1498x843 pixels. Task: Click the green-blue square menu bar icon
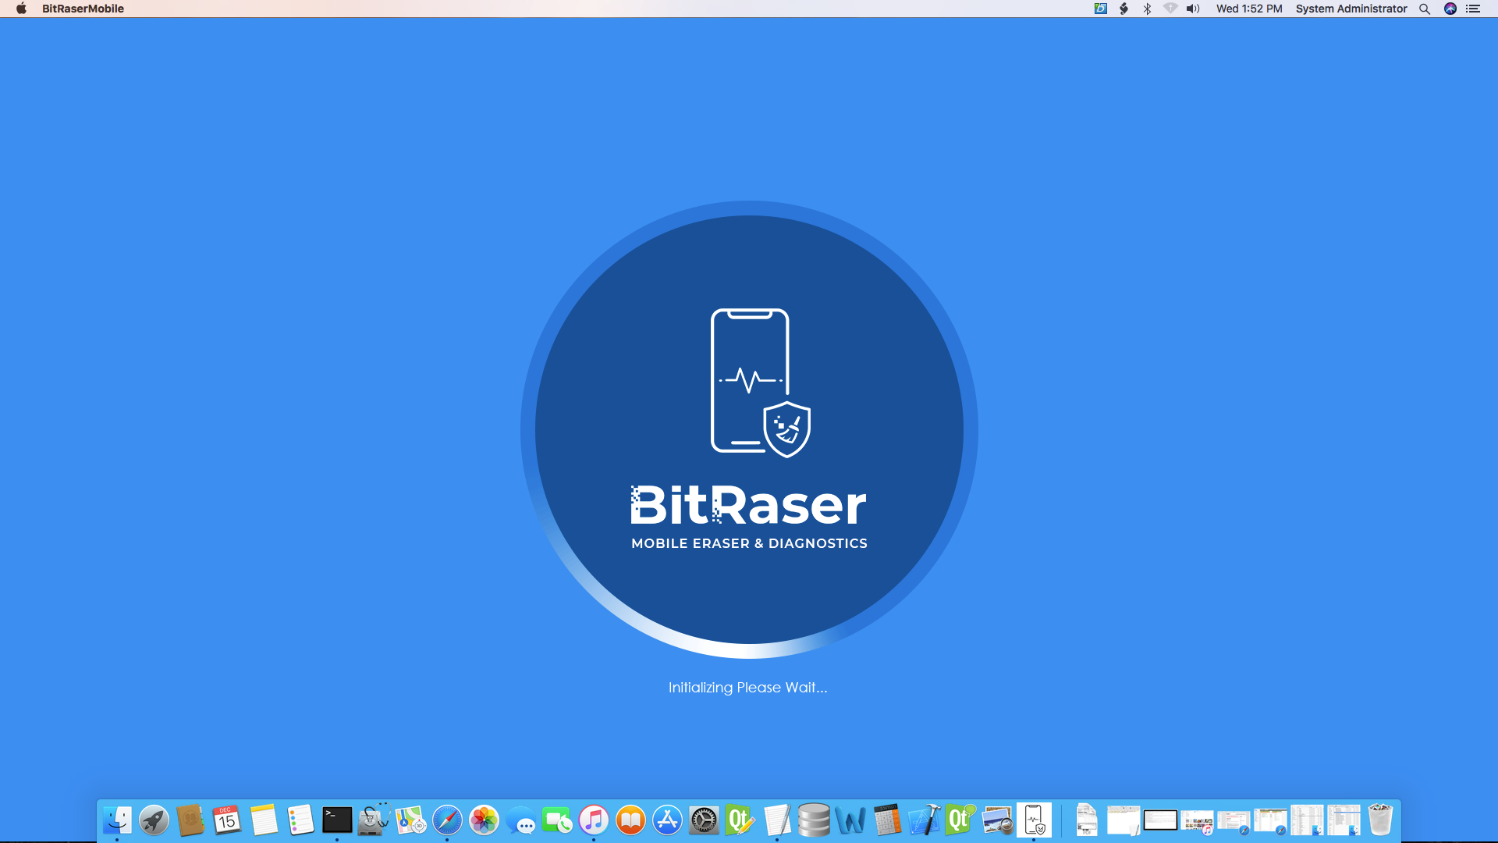pos(1100,8)
